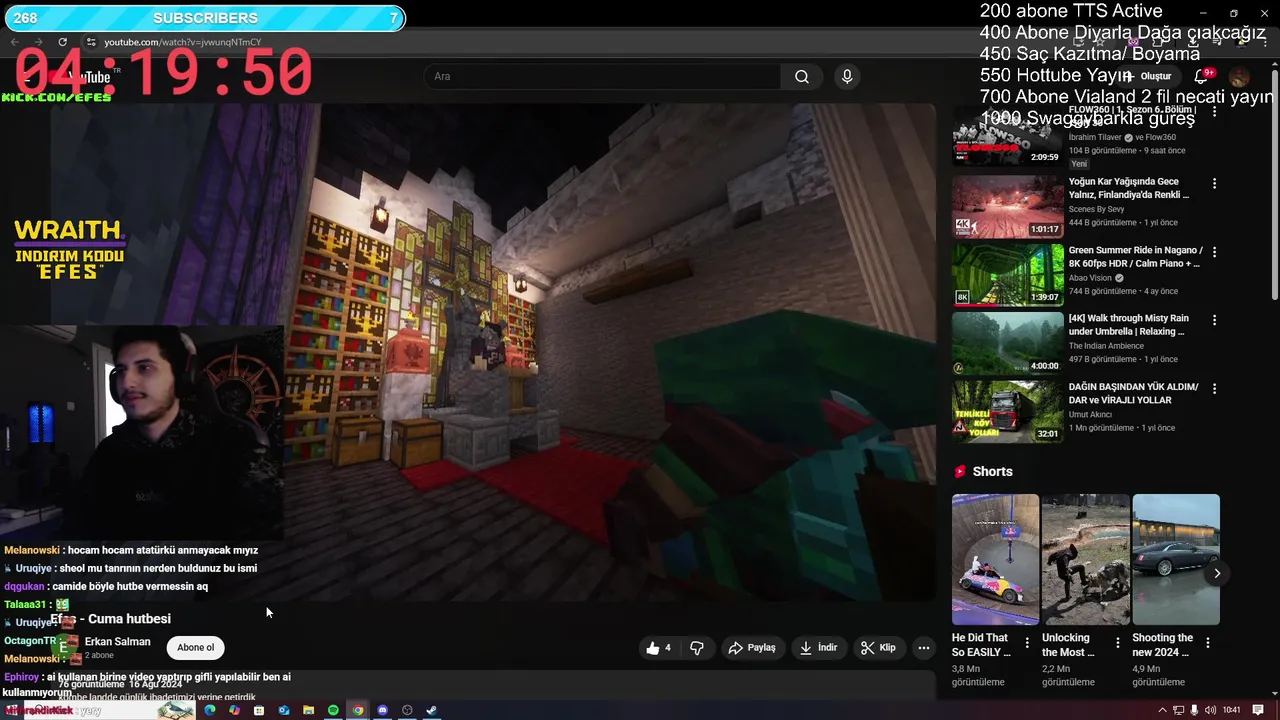The width and height of the screenshot is (1280, 720).
Task: Open YouTube notifications bell
Action: coord(1203,76)
